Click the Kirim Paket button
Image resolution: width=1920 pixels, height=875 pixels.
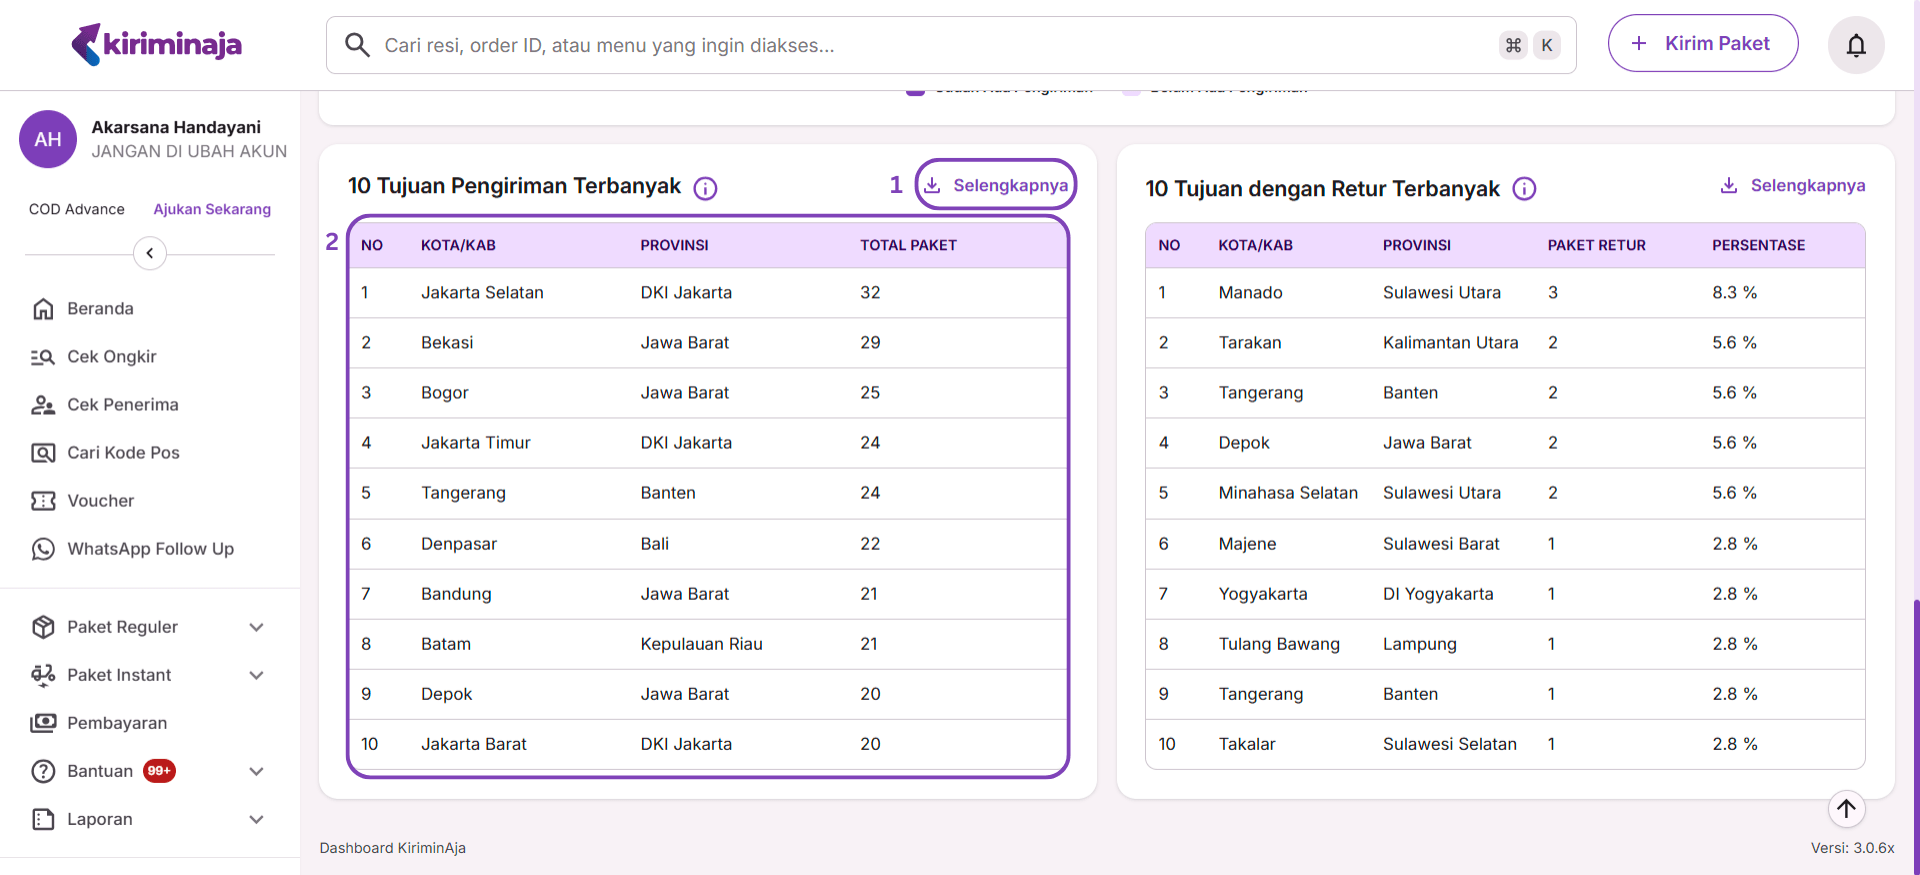[1702, 43]
